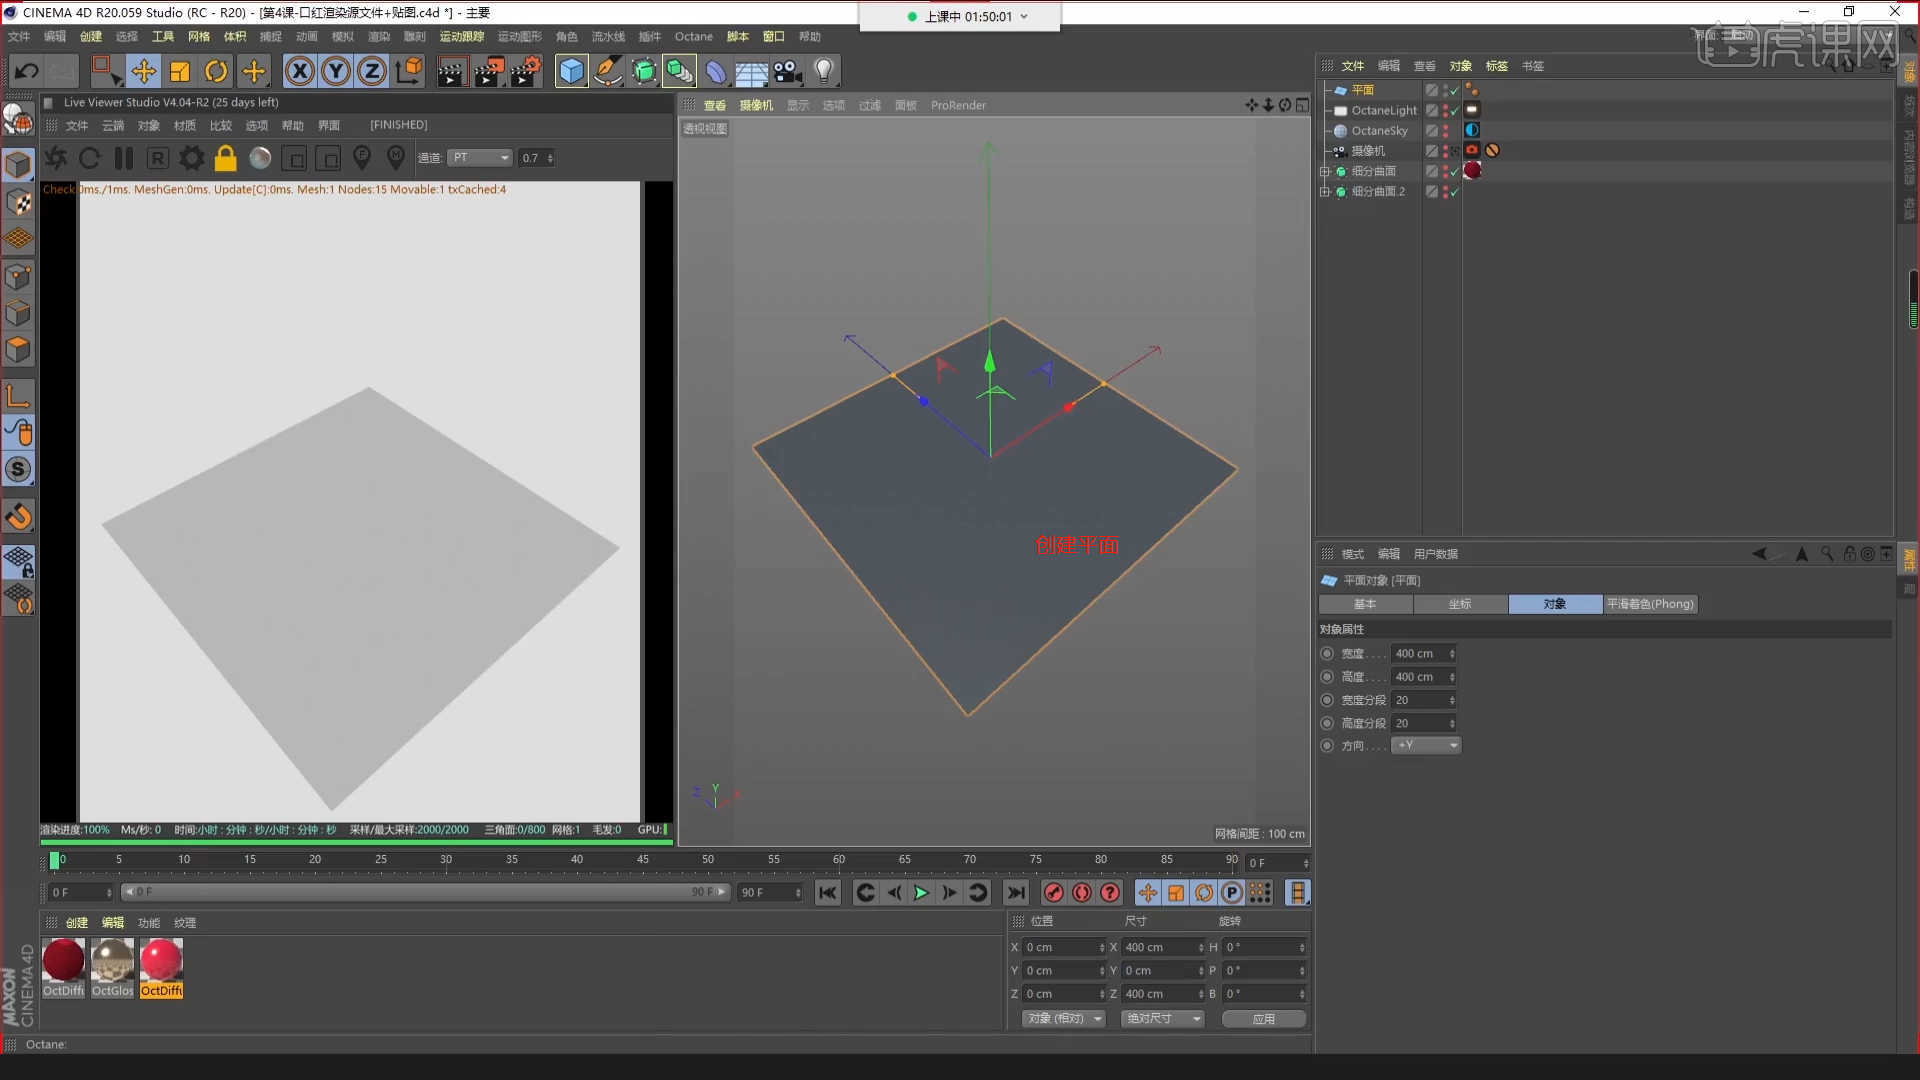Click the Floor environment icon

click(752, 71)
